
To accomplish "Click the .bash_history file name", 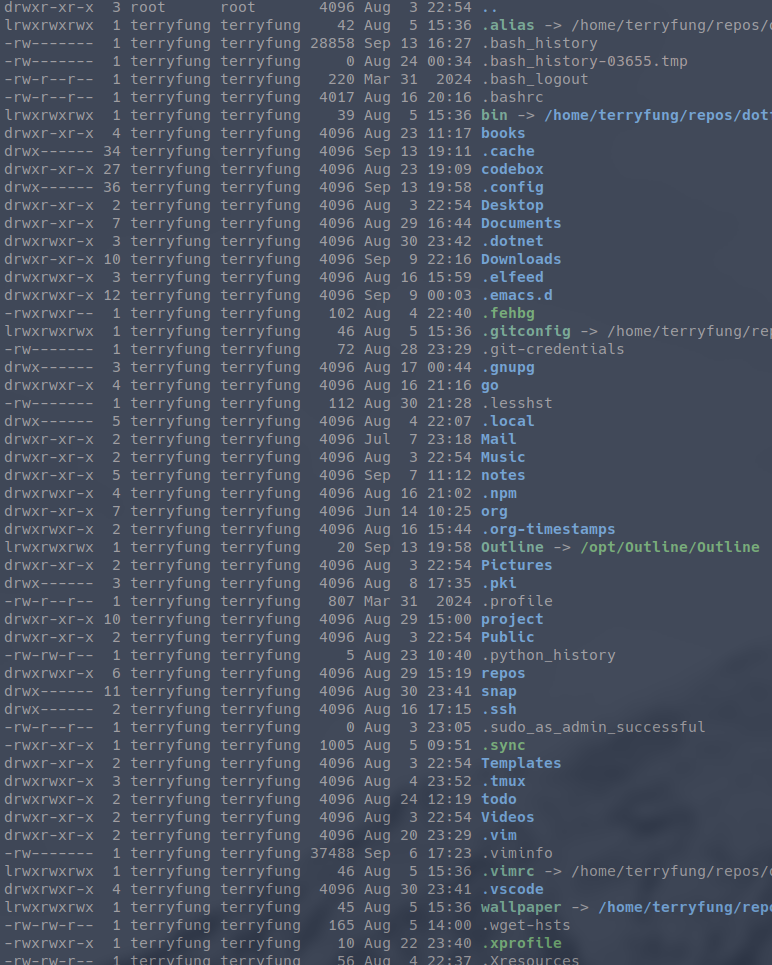I will click(539, 43).
